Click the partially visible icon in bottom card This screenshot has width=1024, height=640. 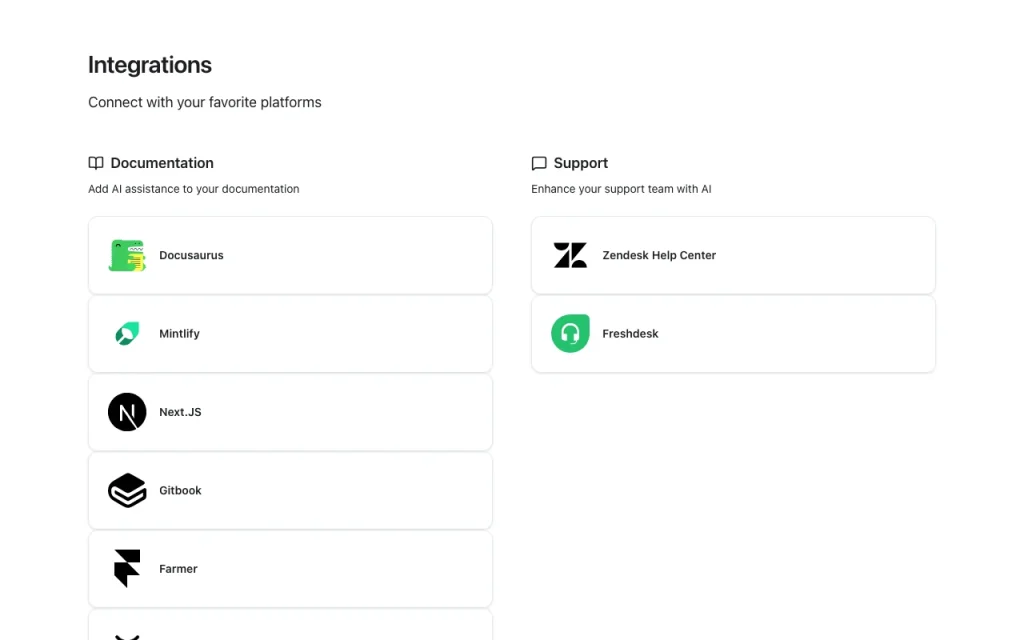pyautogui.click(x=127, y=637)
